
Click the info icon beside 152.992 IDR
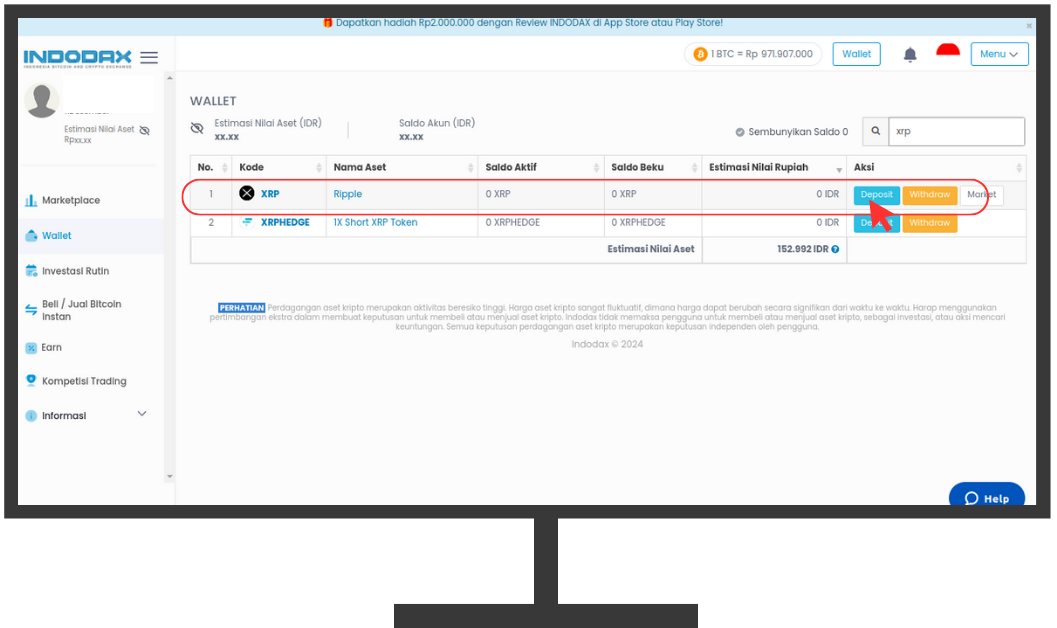pyautogui.click(x=835, y=249)
